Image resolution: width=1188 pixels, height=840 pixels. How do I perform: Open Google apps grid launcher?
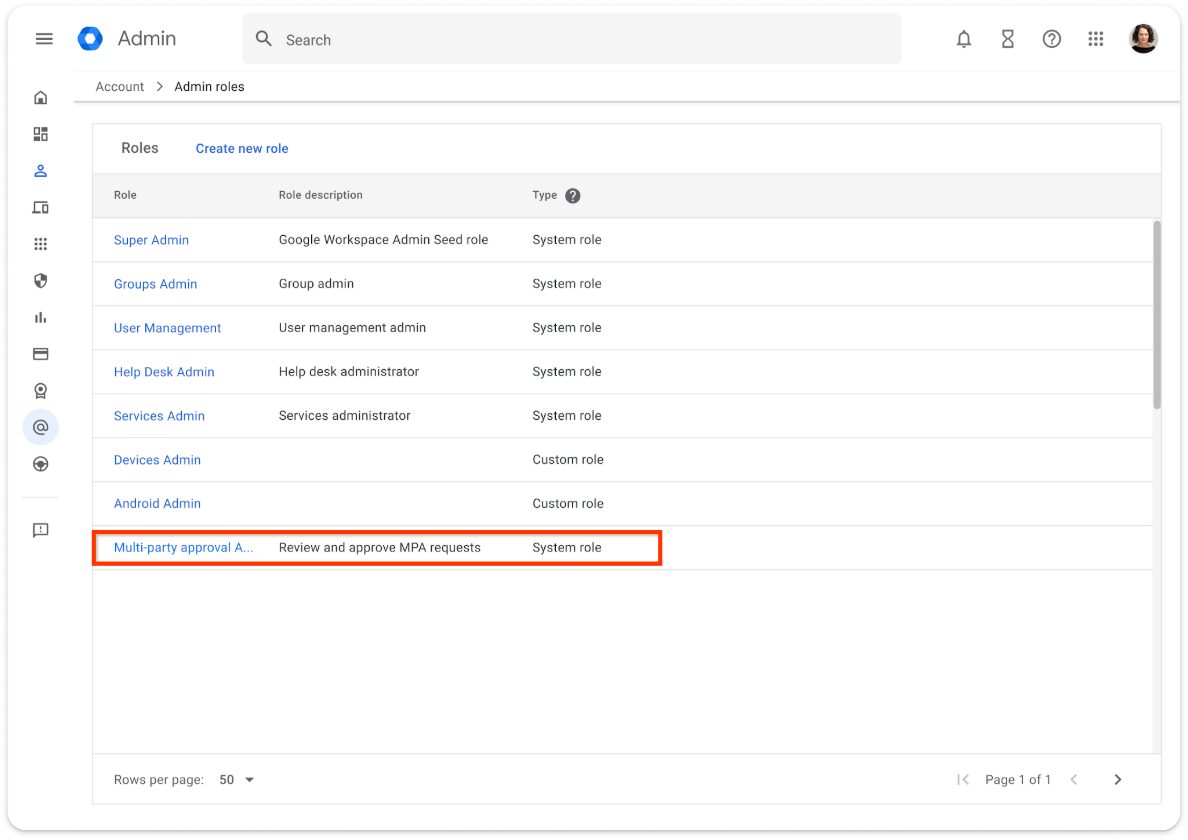click(x=1095, y=39)
